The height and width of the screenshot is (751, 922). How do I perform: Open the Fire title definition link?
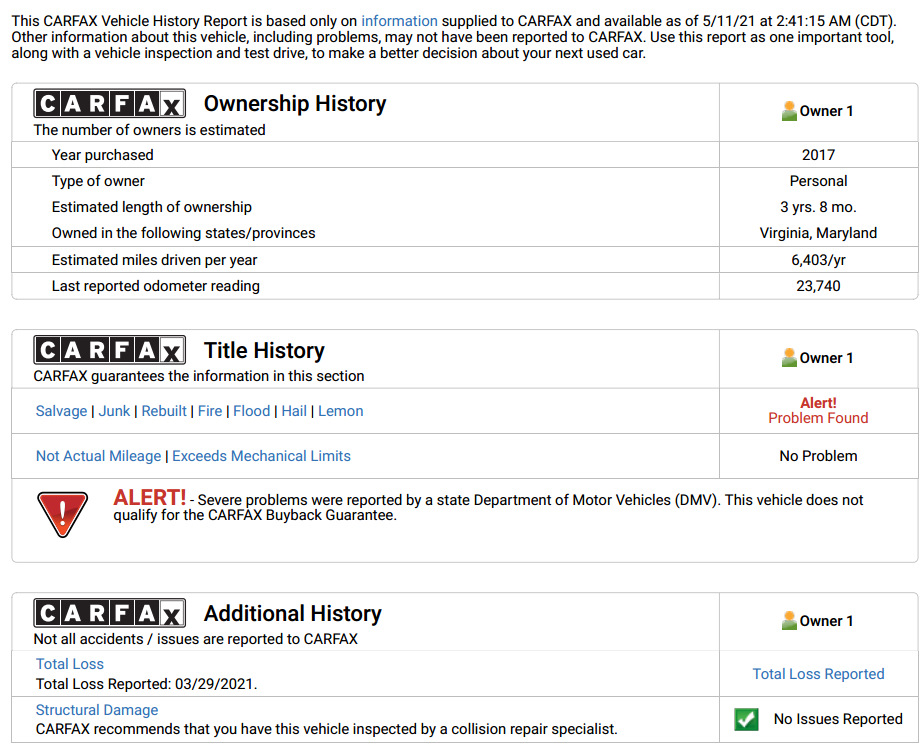210,411
